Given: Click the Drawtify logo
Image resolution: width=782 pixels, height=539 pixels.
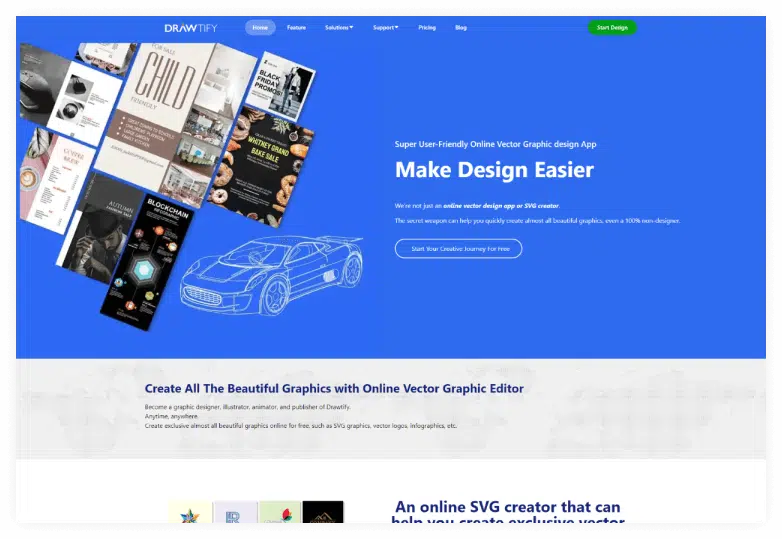Looking at the screenshot, I should (x=191, y=28).
